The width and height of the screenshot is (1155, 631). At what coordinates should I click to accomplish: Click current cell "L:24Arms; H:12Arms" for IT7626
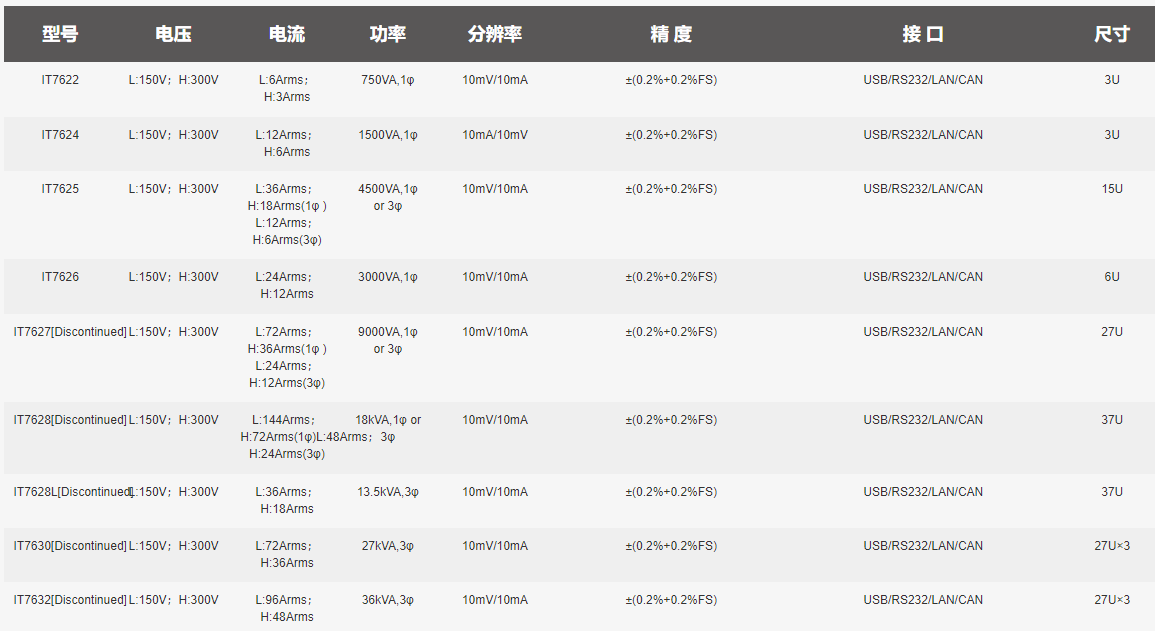(x=287, y=286)
